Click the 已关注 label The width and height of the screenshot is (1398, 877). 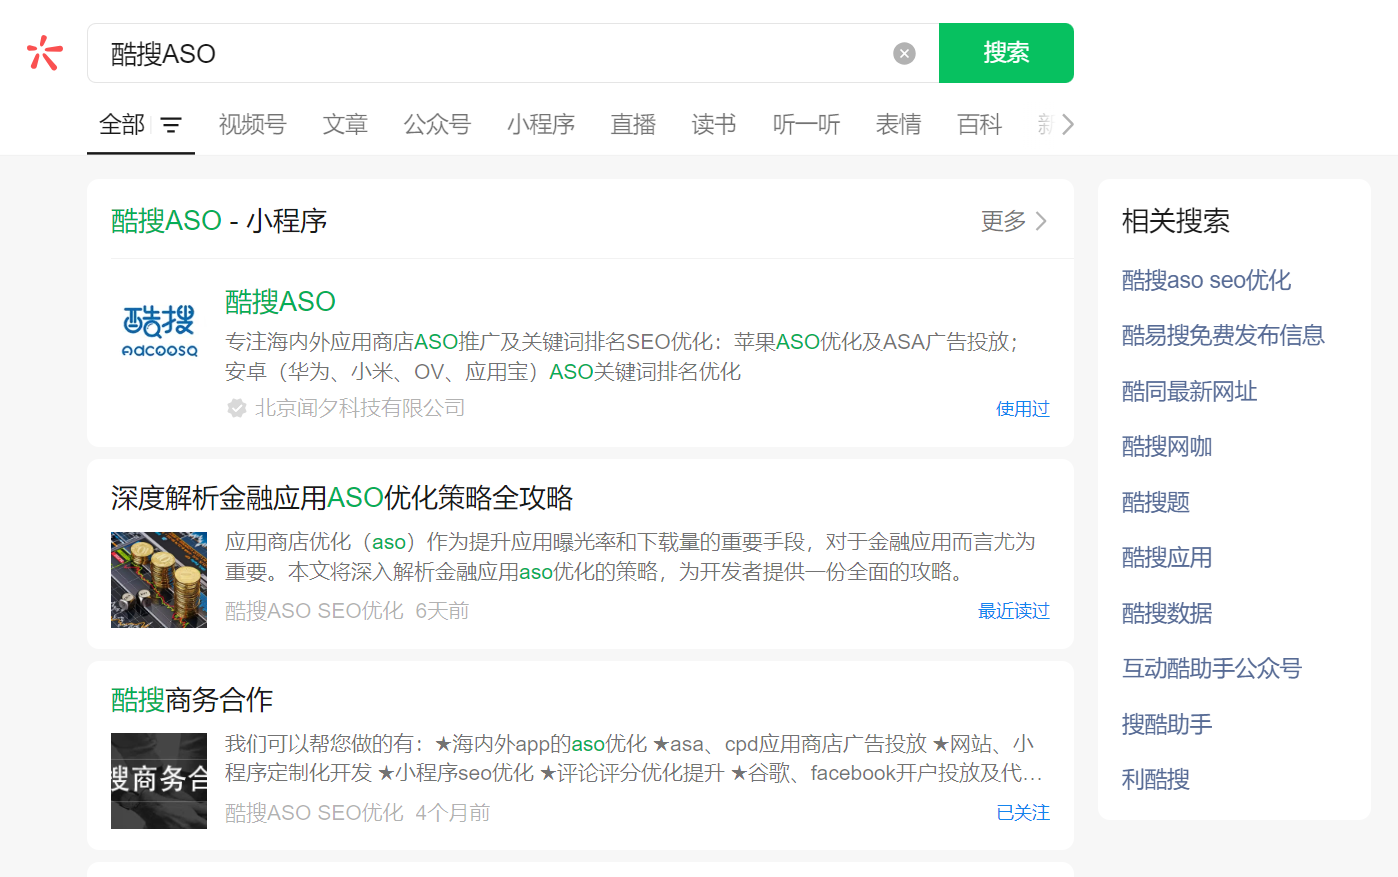coord(1023,813)
